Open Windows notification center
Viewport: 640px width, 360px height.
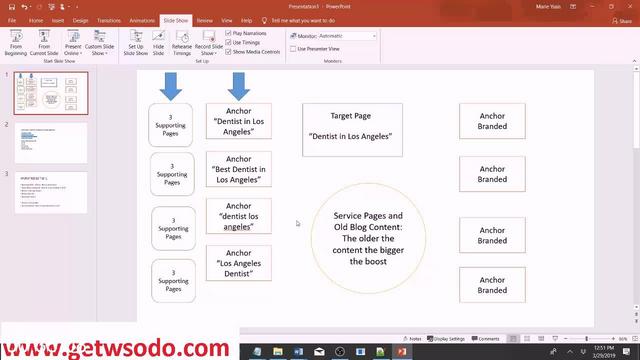627,351
